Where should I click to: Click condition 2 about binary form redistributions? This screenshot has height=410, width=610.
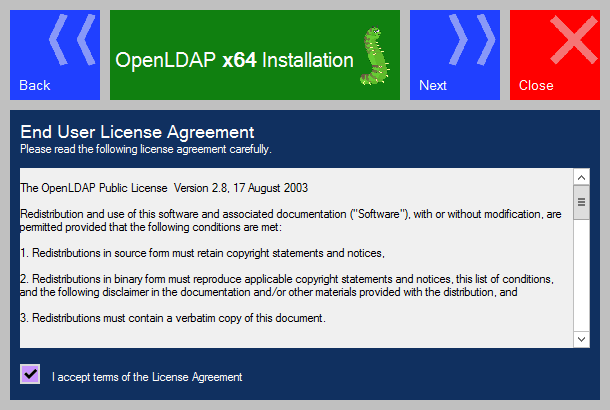(x=287, y=286)
